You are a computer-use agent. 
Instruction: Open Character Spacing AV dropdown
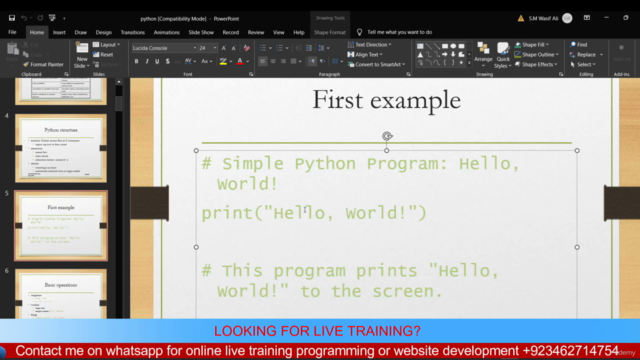click(190, 61)
